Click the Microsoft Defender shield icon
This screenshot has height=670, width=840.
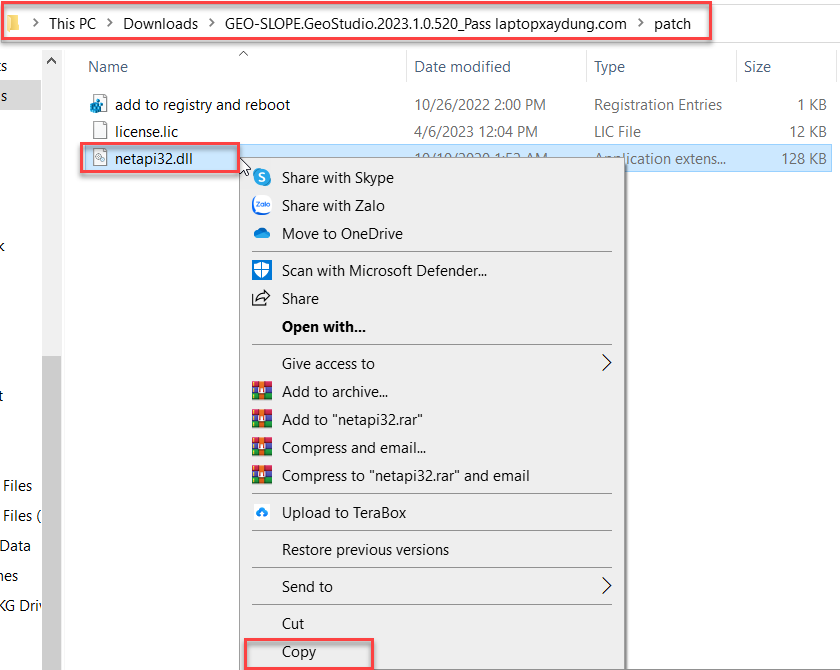[x=262, y=269]
